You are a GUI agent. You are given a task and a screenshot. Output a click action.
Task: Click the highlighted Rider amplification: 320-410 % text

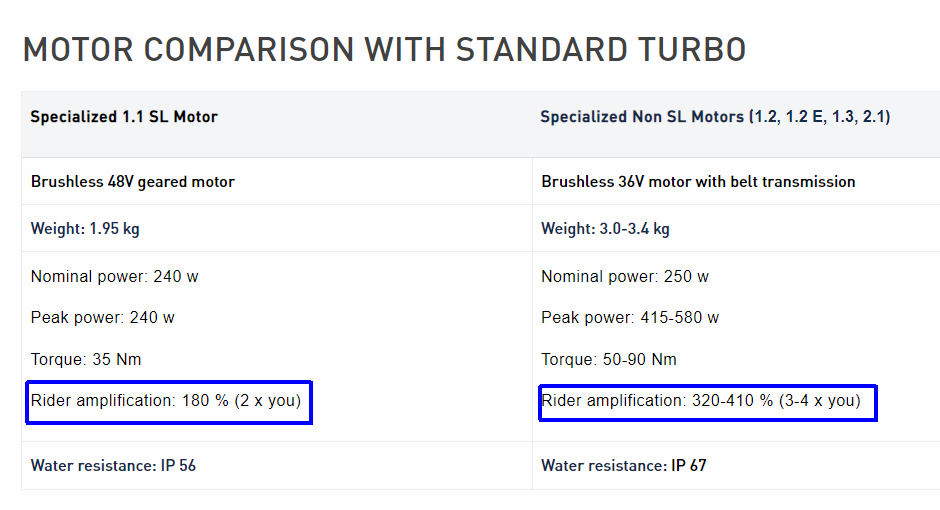(701, 401)
